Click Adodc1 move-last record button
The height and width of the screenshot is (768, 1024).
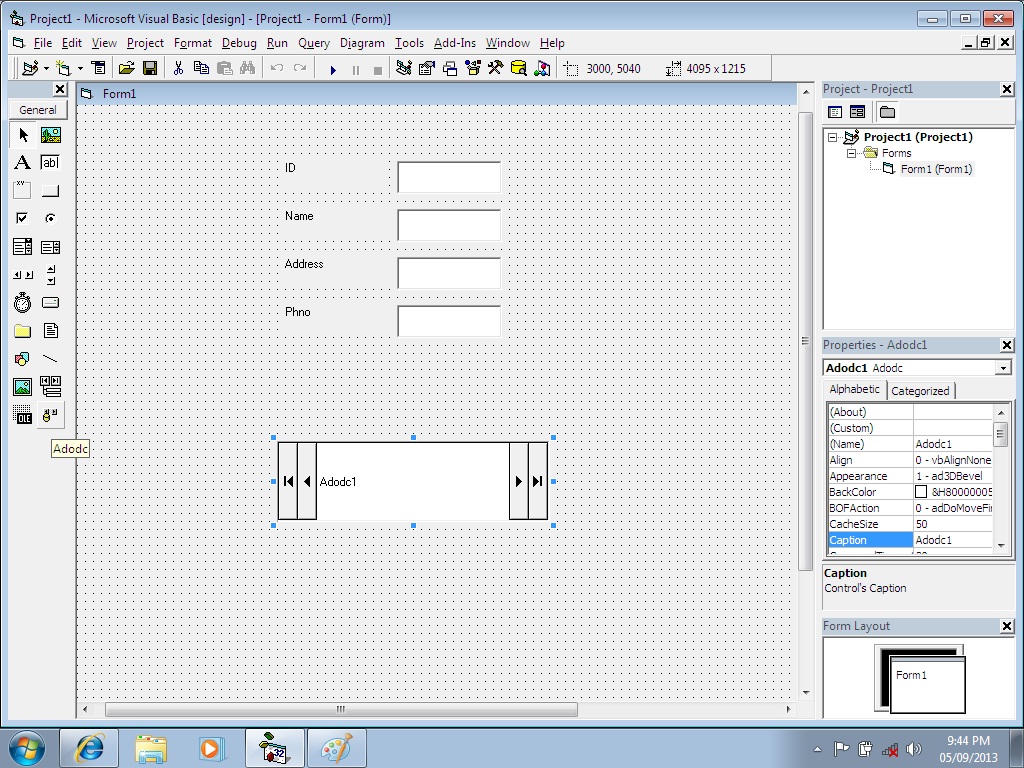click(537, 481)
